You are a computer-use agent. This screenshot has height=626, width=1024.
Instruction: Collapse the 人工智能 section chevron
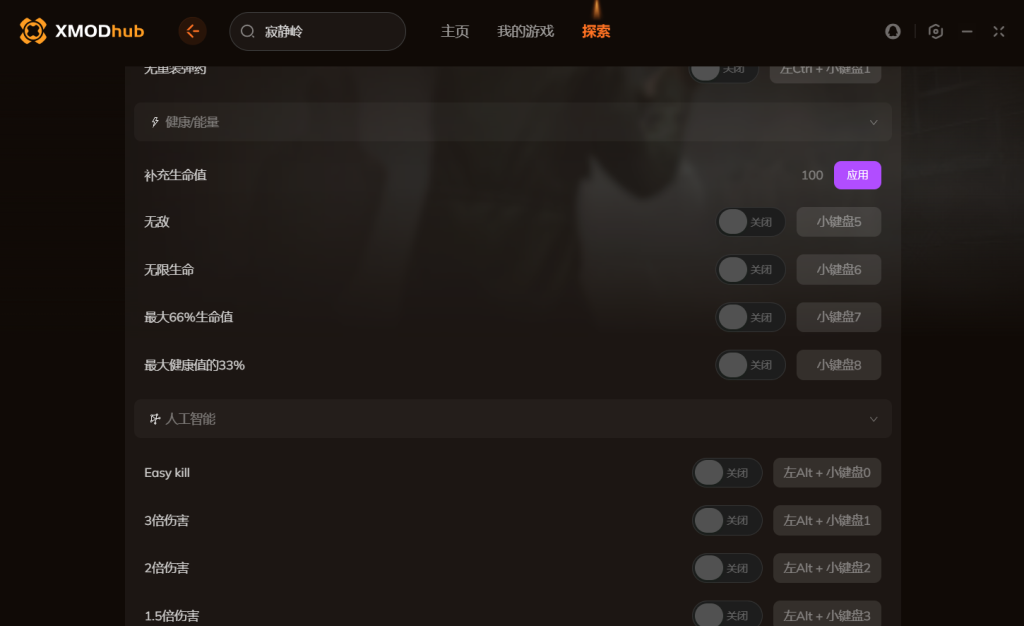click(x=873, y=419)
